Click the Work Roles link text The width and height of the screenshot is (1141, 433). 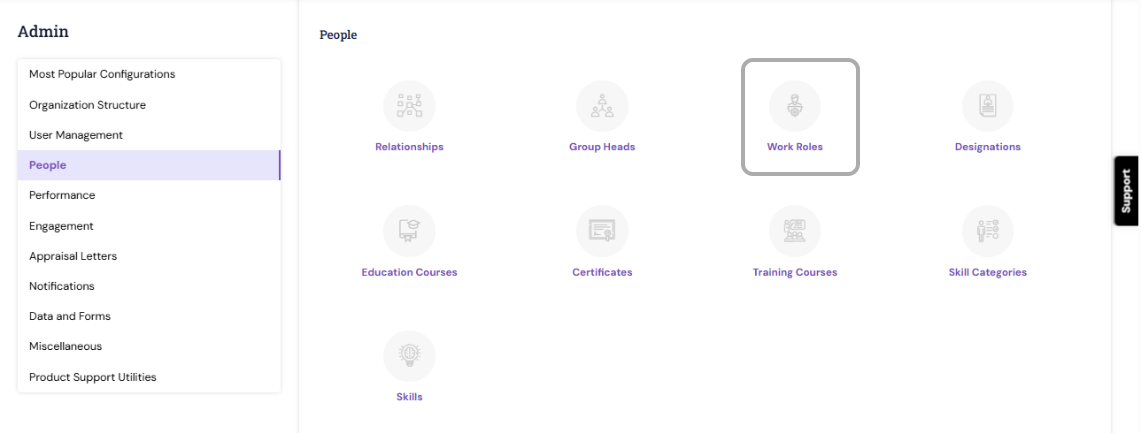tap(795, 147)
